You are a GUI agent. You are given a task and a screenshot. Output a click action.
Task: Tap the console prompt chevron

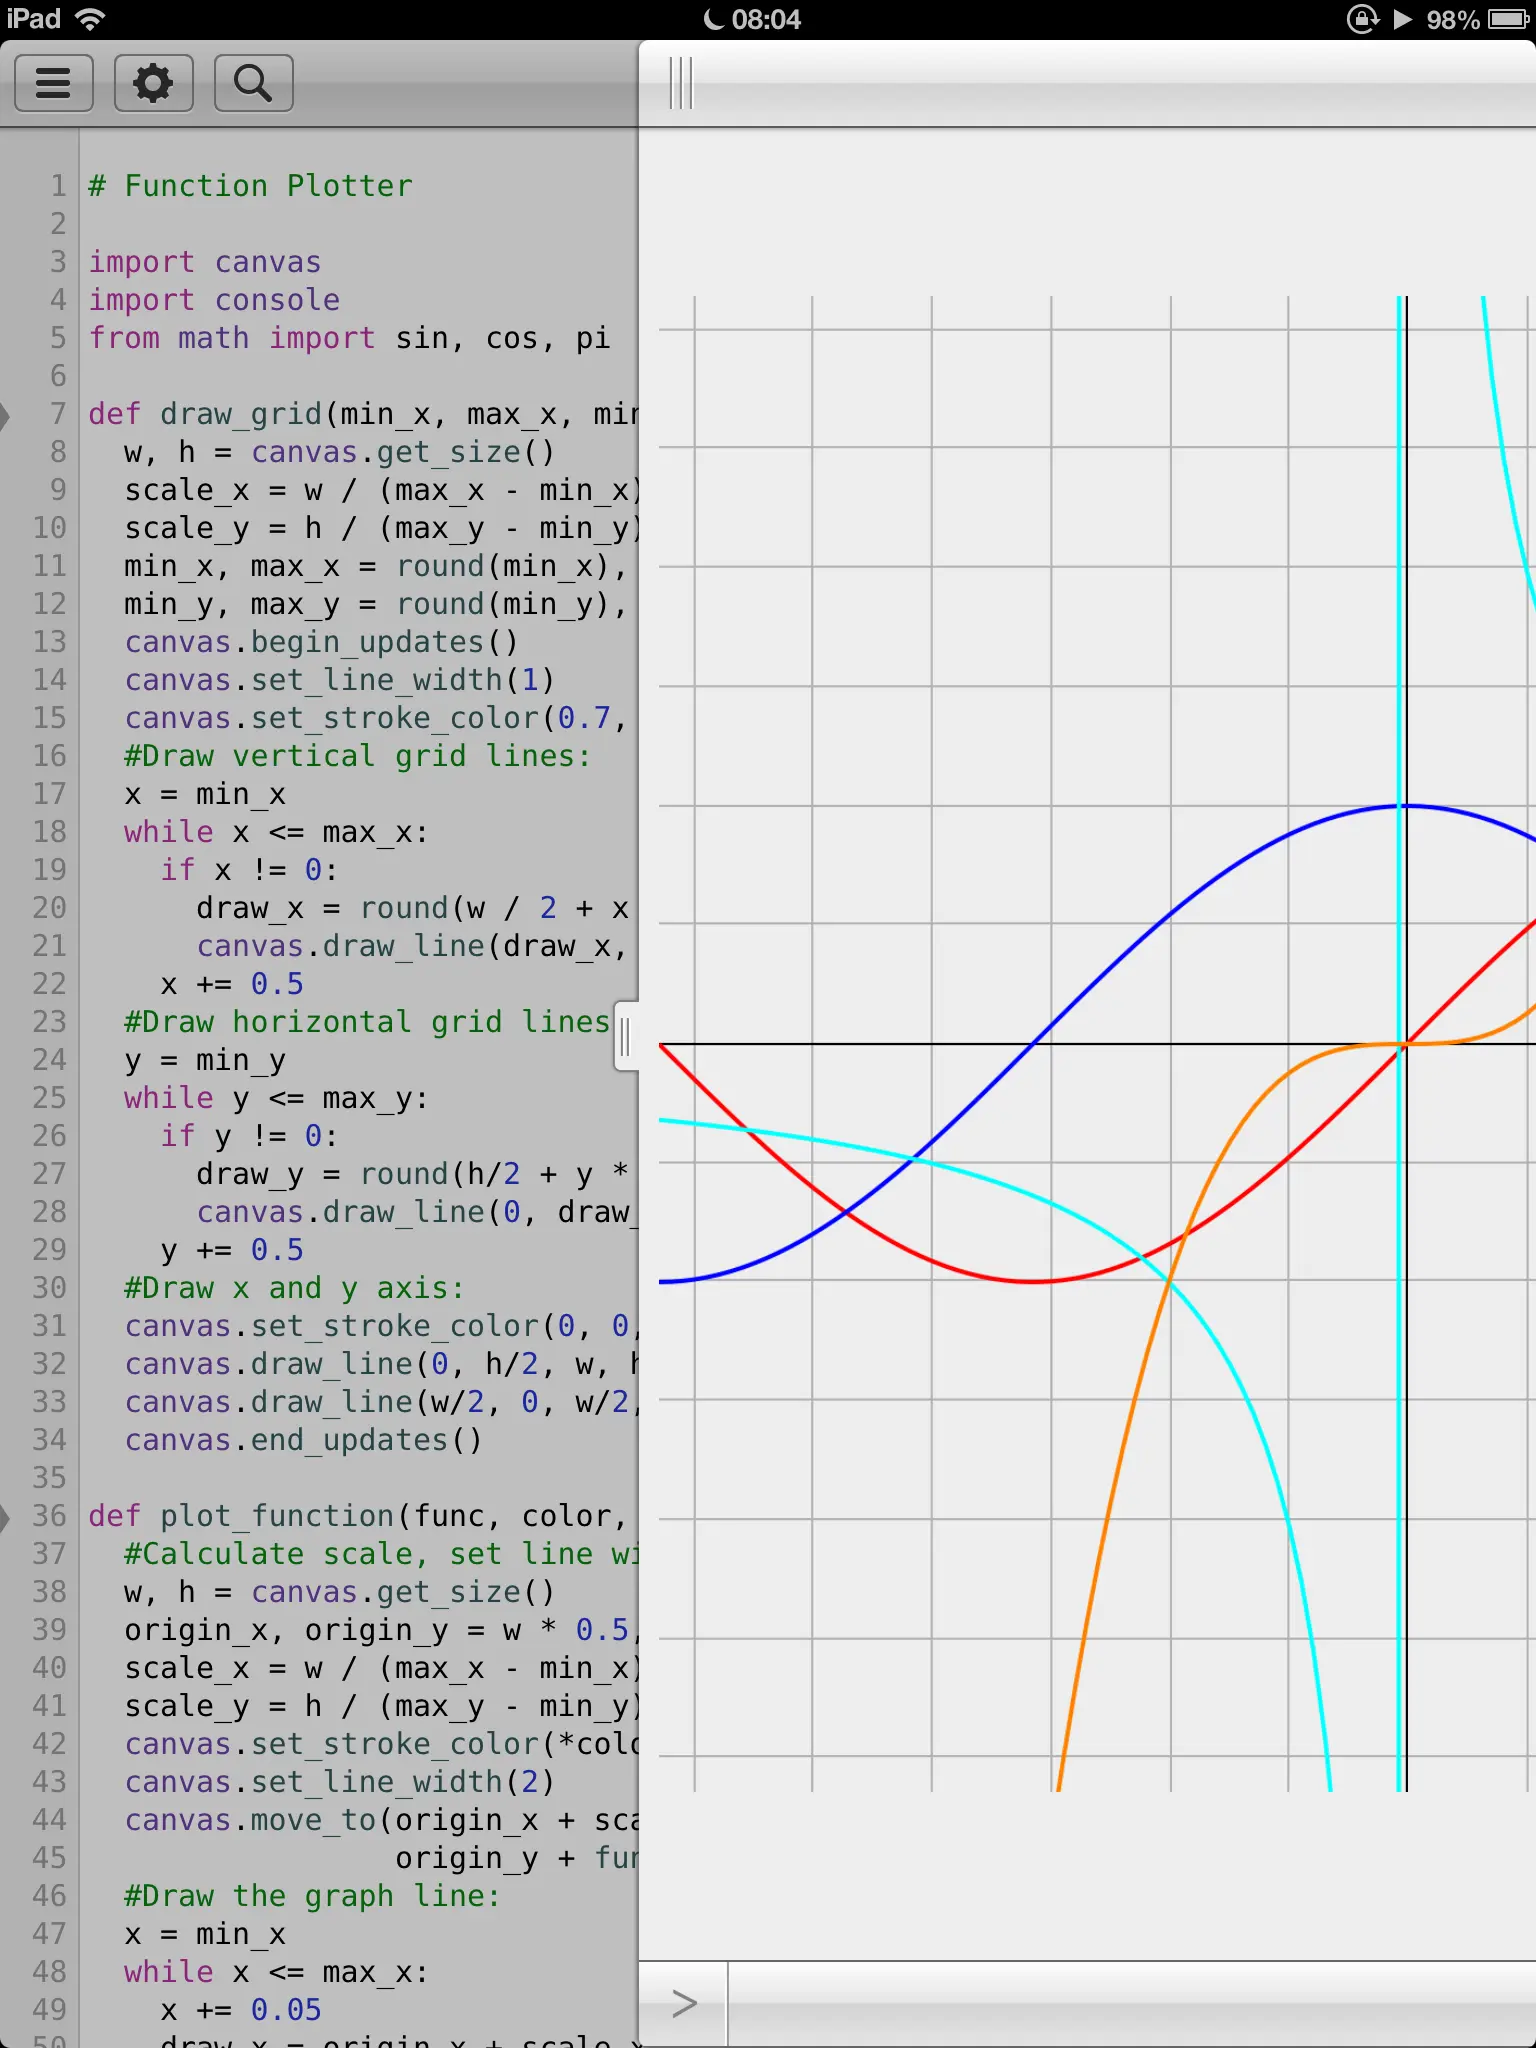tap(684, 2004)
